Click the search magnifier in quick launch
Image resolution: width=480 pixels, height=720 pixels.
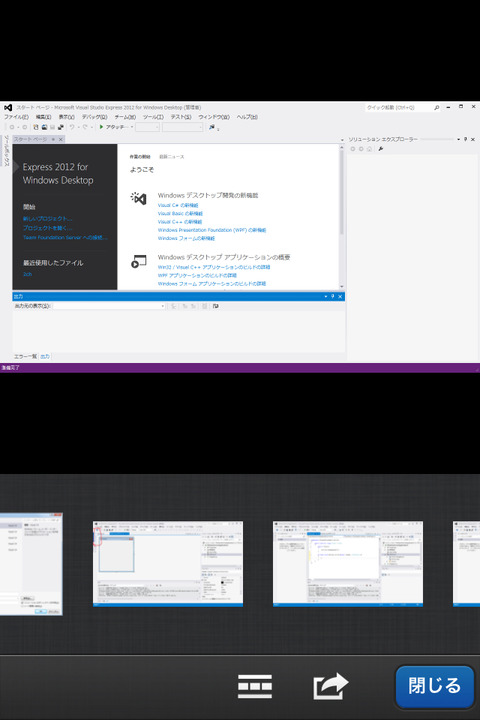click(436, 107)
